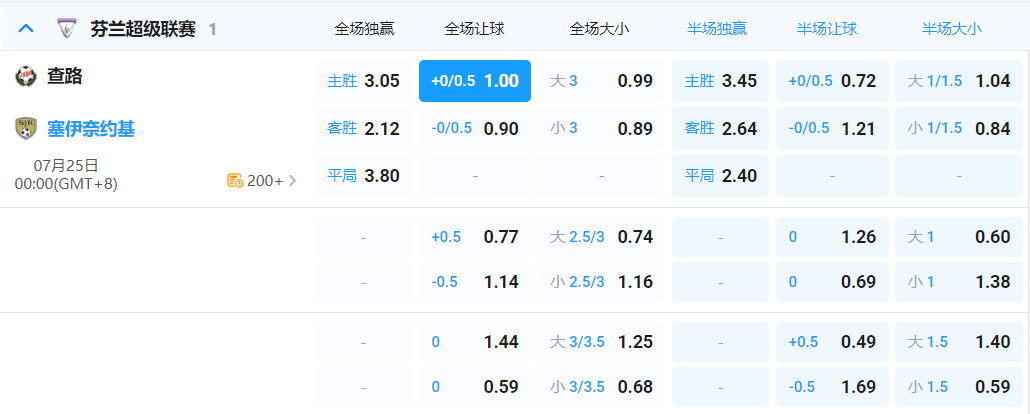Open the 查路 team name

(64, 76)
